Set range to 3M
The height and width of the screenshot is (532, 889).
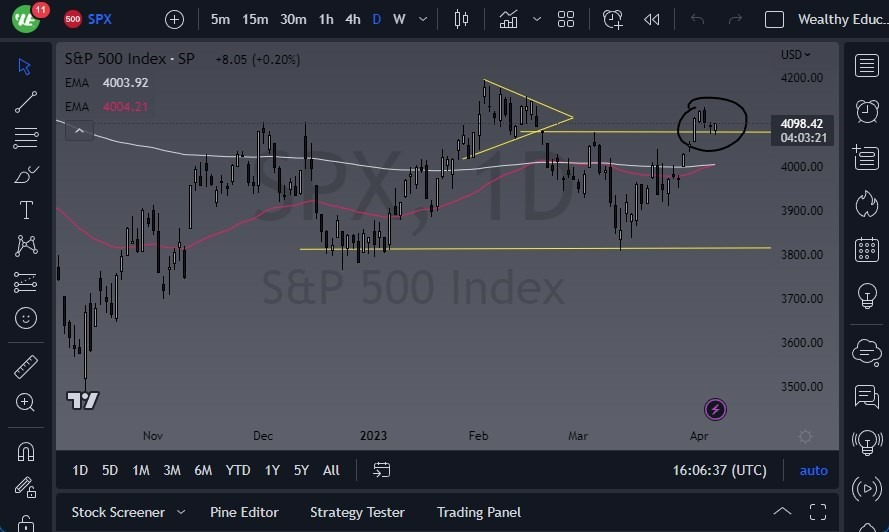point(172,470)
